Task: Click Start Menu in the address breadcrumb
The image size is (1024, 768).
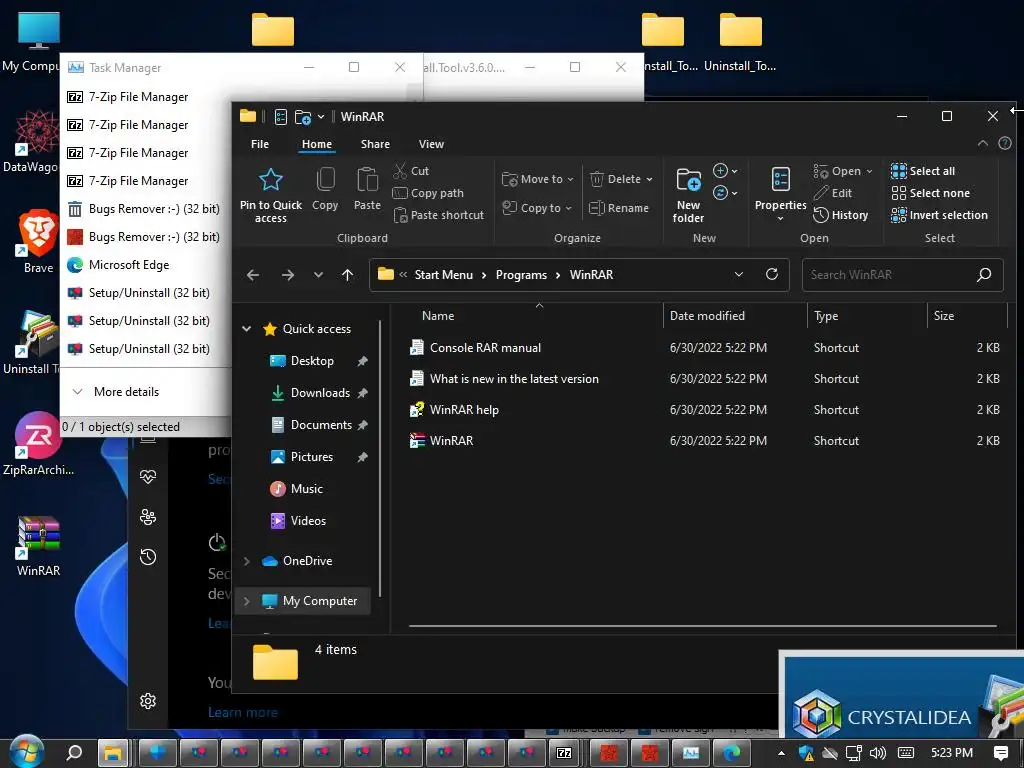Action: point(443,275)
